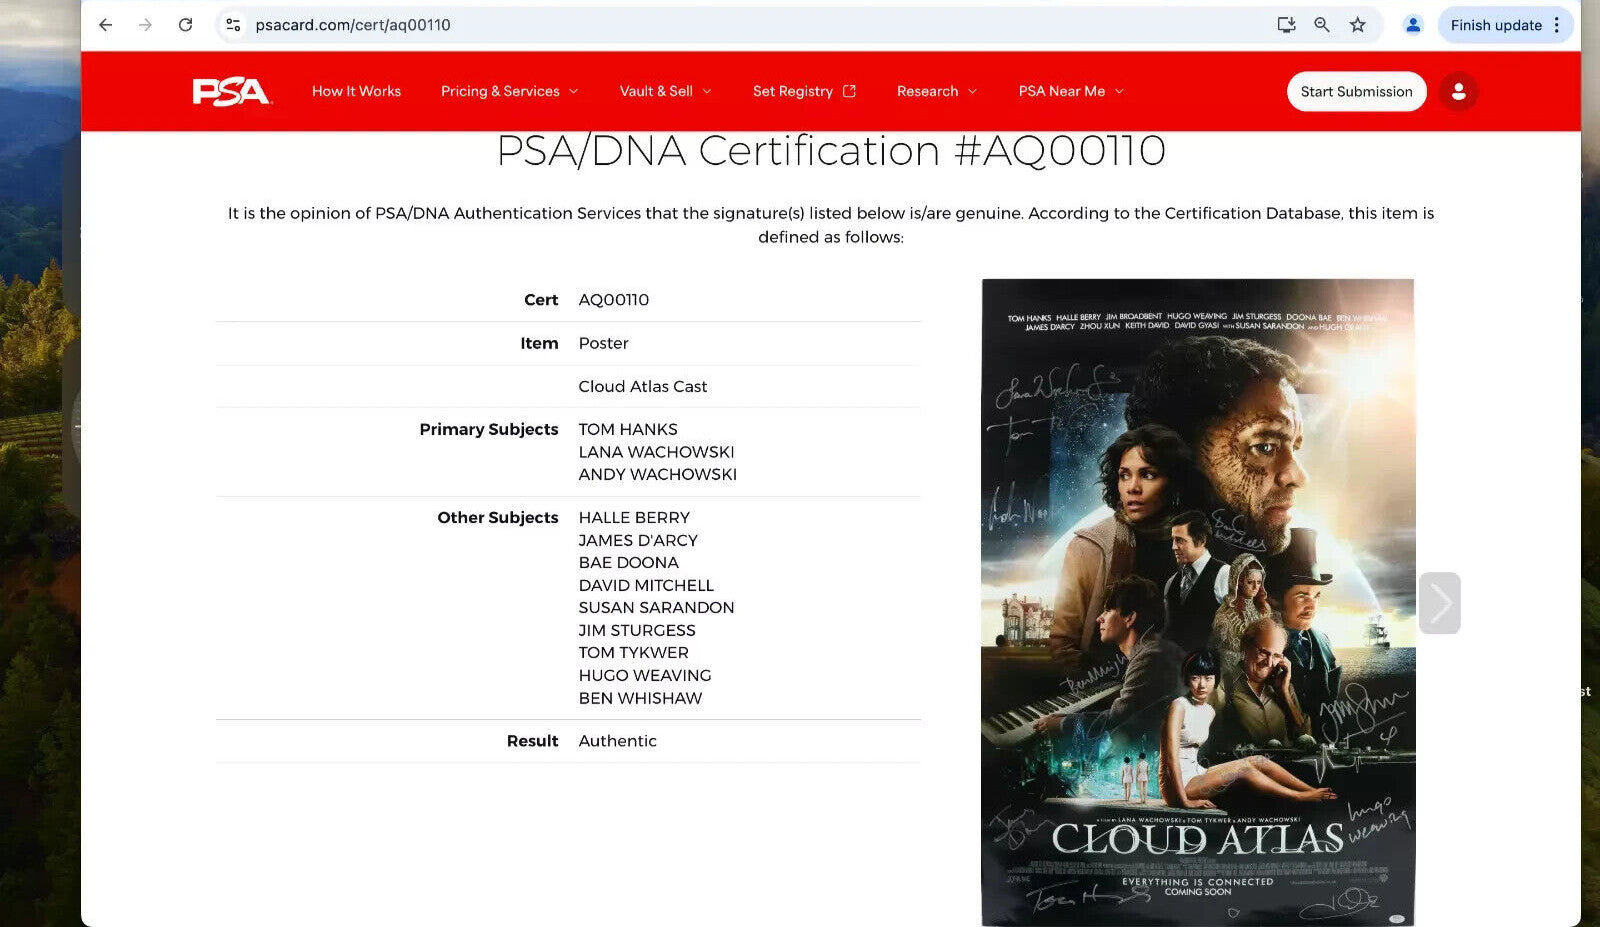Click the Cloud Atlas poster image

(1197, 602)
